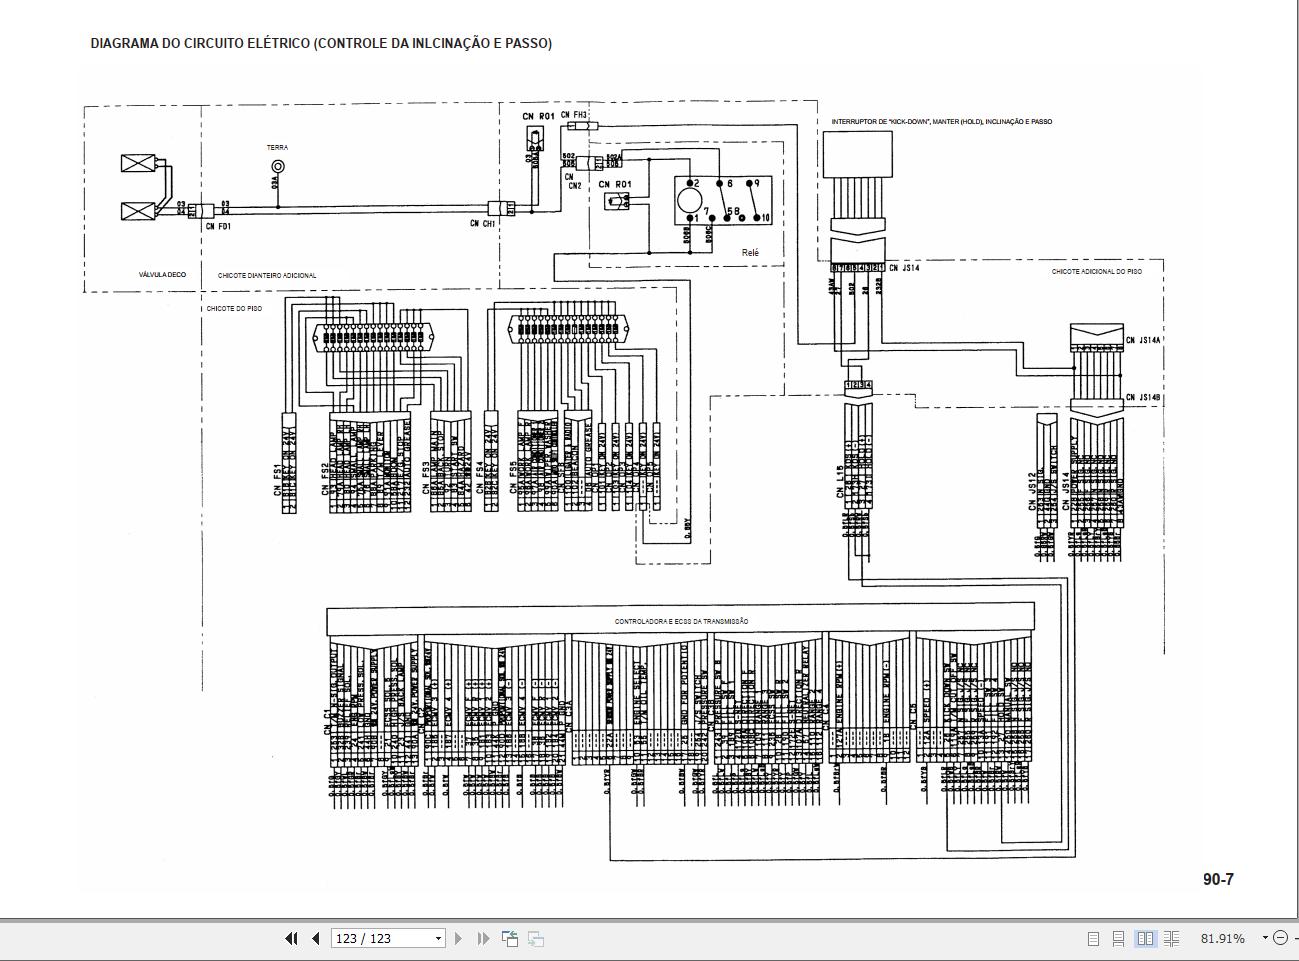Click the 'CHICOTE ADICIONAL DO PISO' label

pos(1096,272)
